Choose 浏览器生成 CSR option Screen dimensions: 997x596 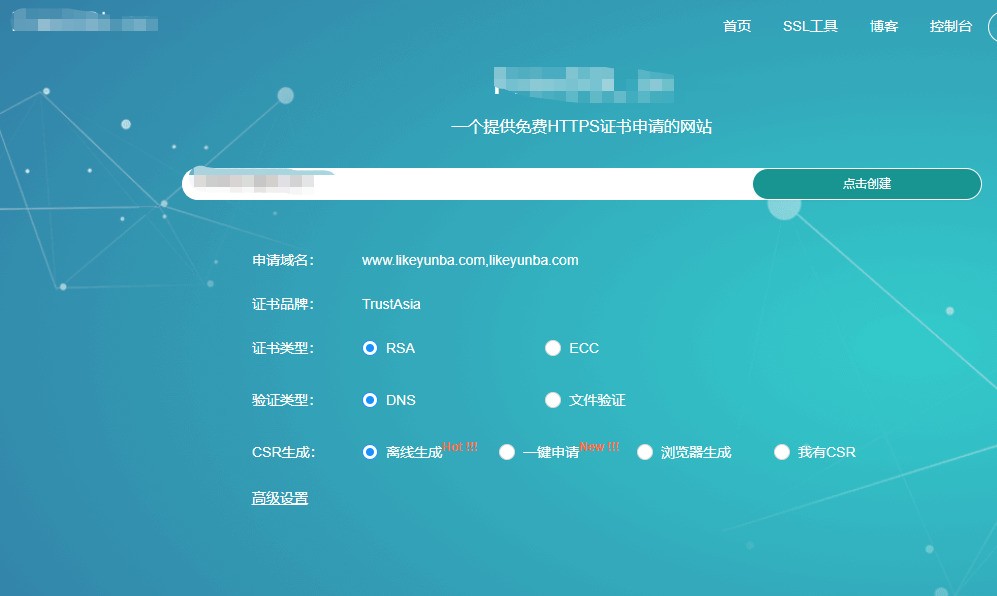tap(645, 452)
